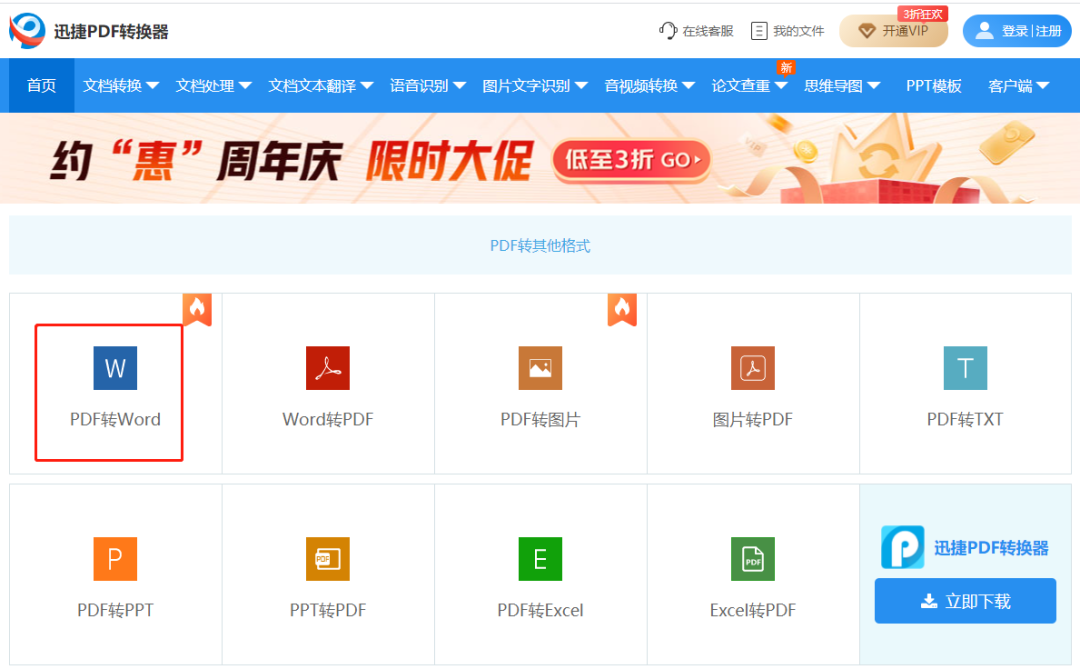Viewport: 1080px width, 669px height.
Task: Click the blue P client logo
Action: click(x=902, y=547)
